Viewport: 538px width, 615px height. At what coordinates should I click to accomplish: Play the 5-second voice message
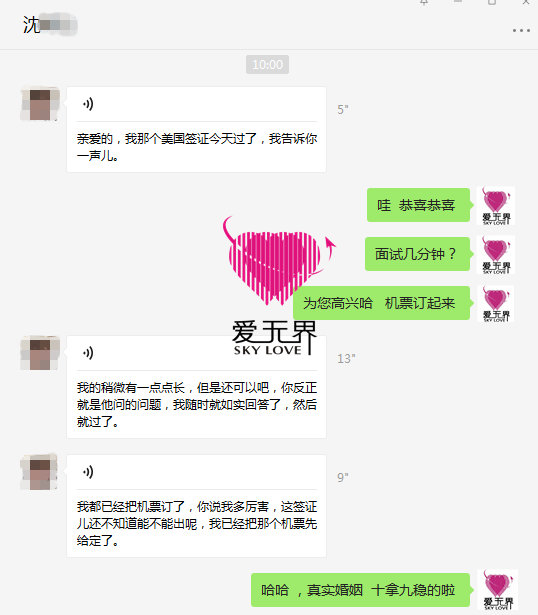tap(88, 104)
